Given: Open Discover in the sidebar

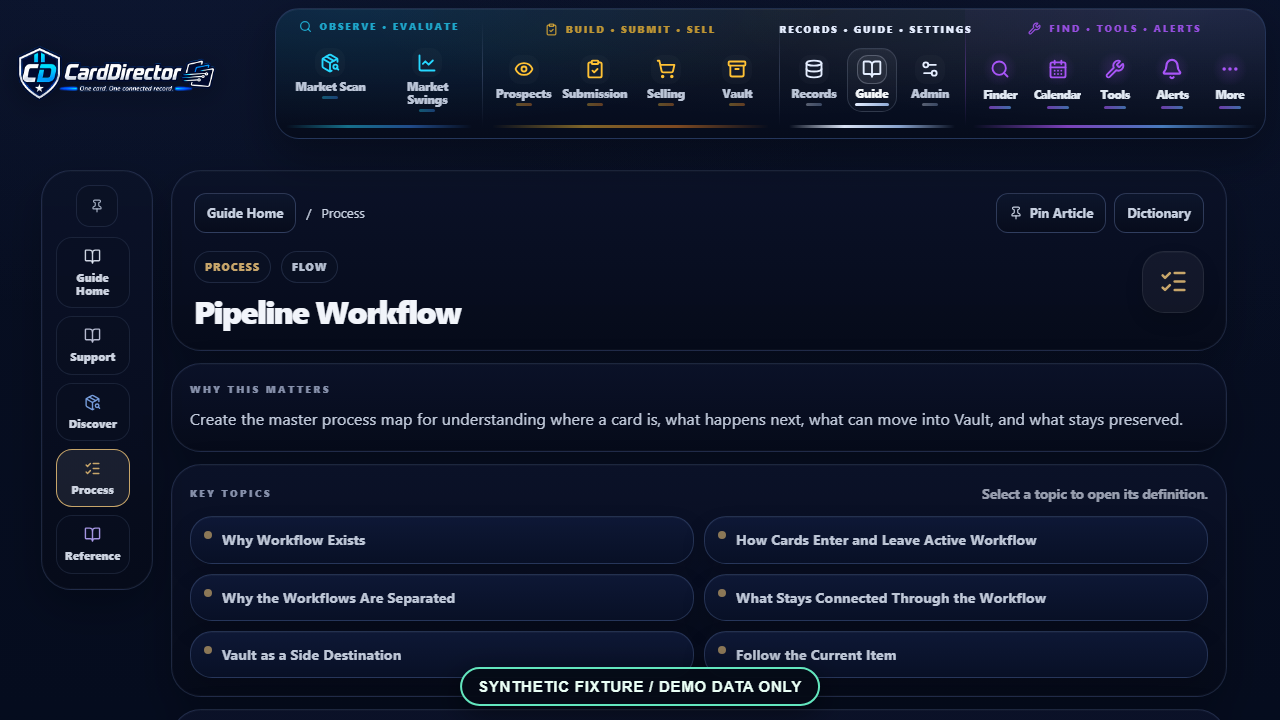Looking at the screenshot, I should pyautogui.click(x=93, y=412).
